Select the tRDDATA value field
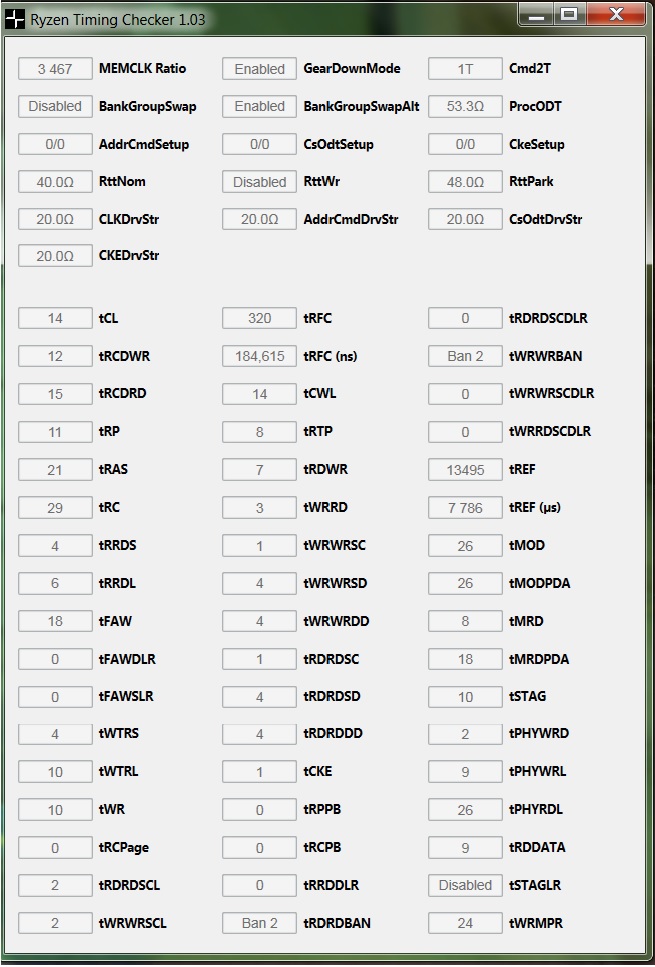 [x=465, y=847]
